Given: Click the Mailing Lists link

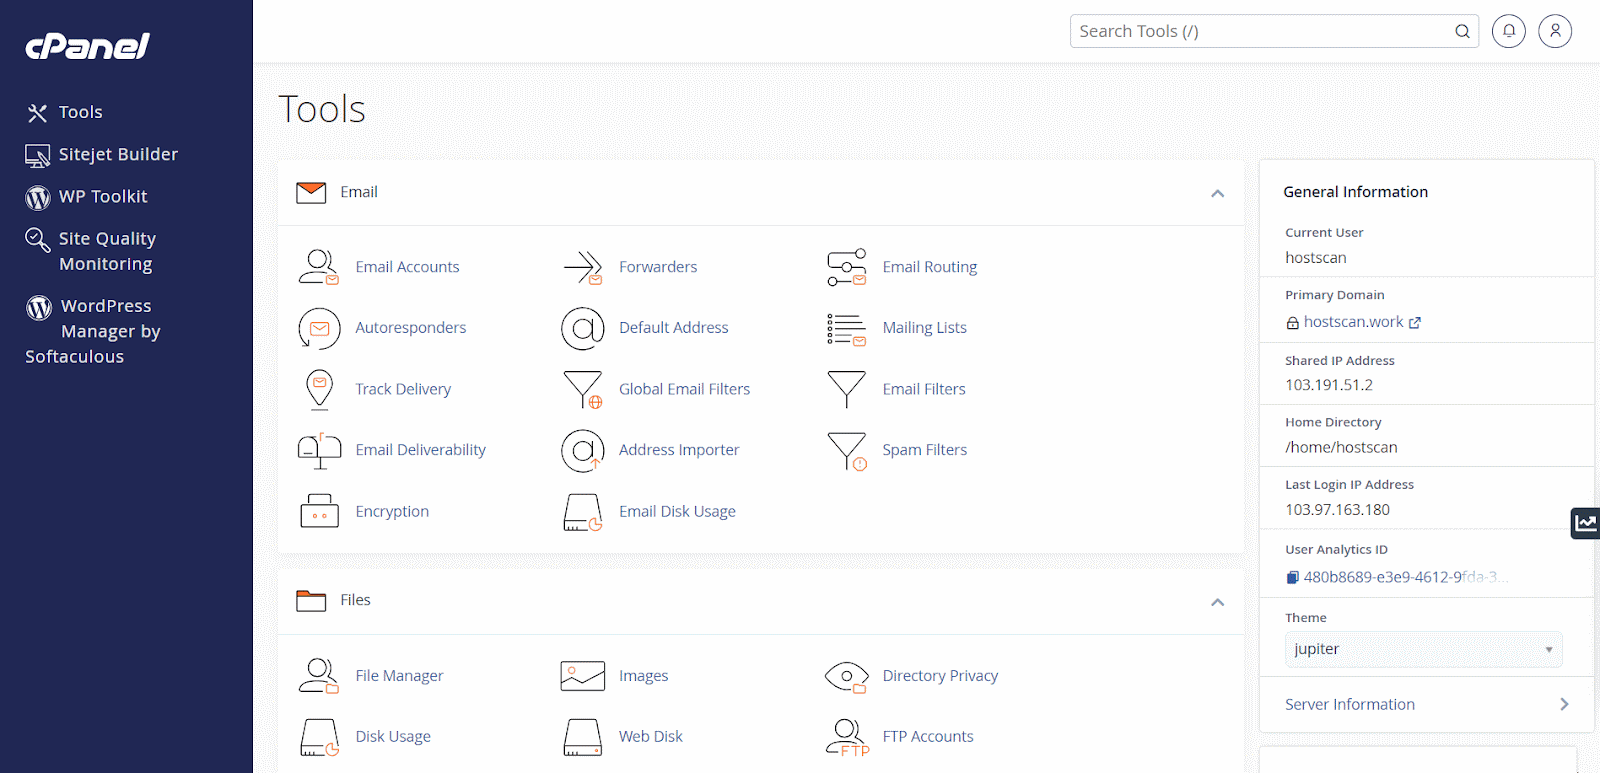Looking at the screenshot, I should coord(925,328).
